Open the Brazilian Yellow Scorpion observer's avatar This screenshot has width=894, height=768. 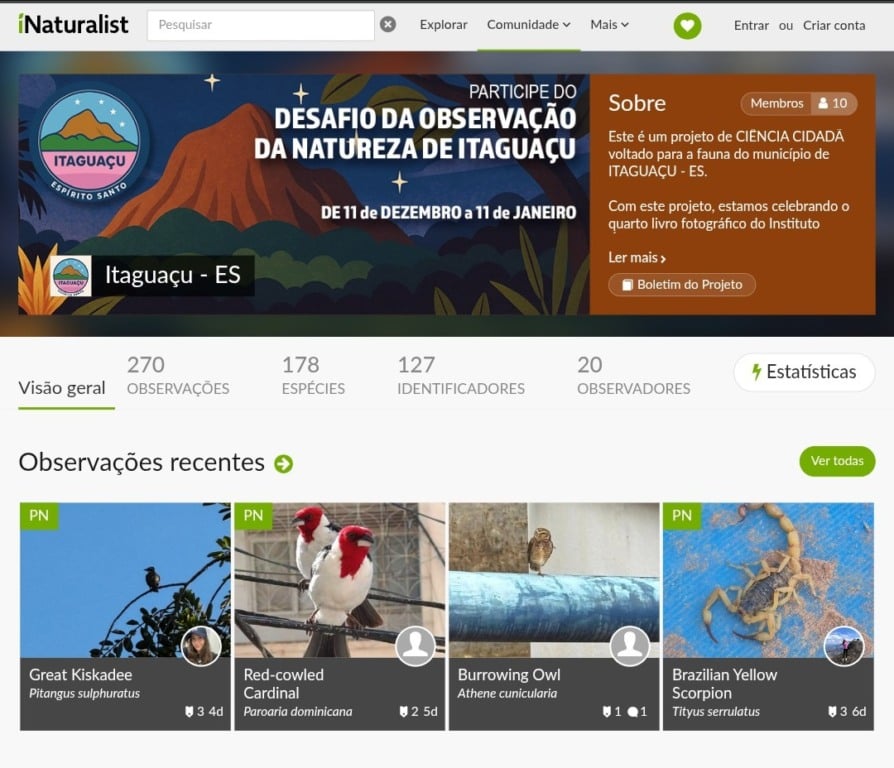click(844, 646)
